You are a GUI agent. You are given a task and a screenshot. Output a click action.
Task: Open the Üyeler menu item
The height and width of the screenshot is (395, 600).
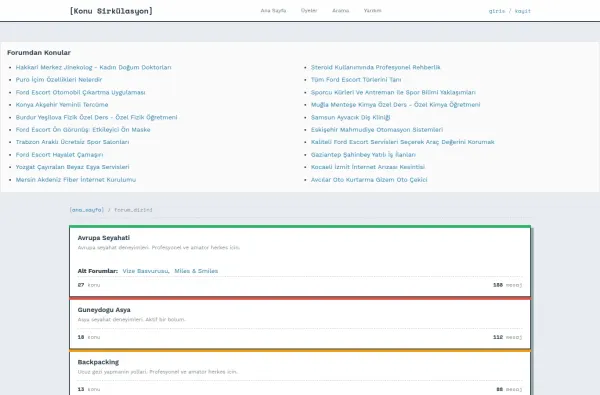point(309,11)
